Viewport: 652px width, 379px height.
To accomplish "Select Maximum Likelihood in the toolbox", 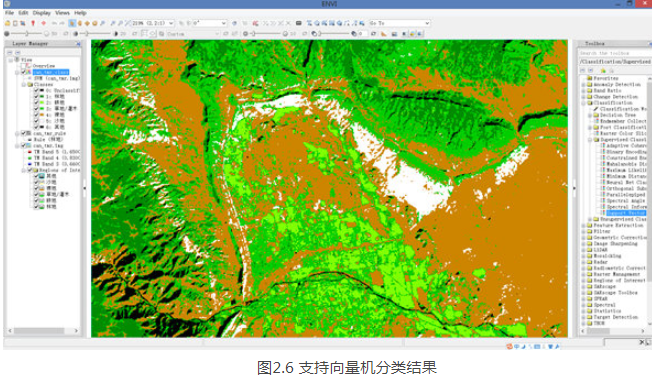I will coord(626,170).
